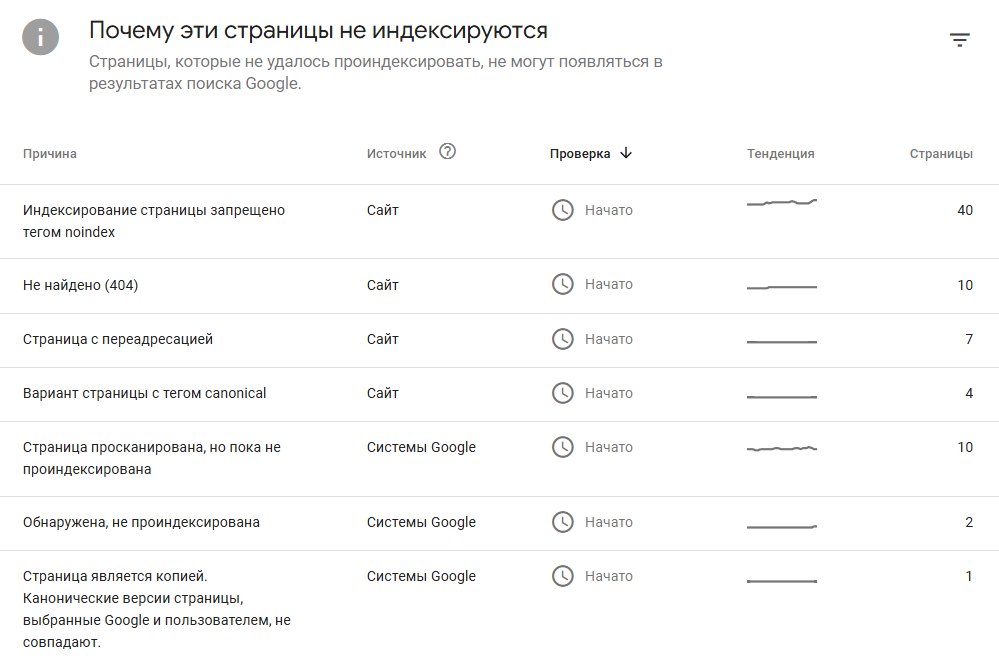Click the help question mark next to Источник
999x660 pixels.
[448, 152]
